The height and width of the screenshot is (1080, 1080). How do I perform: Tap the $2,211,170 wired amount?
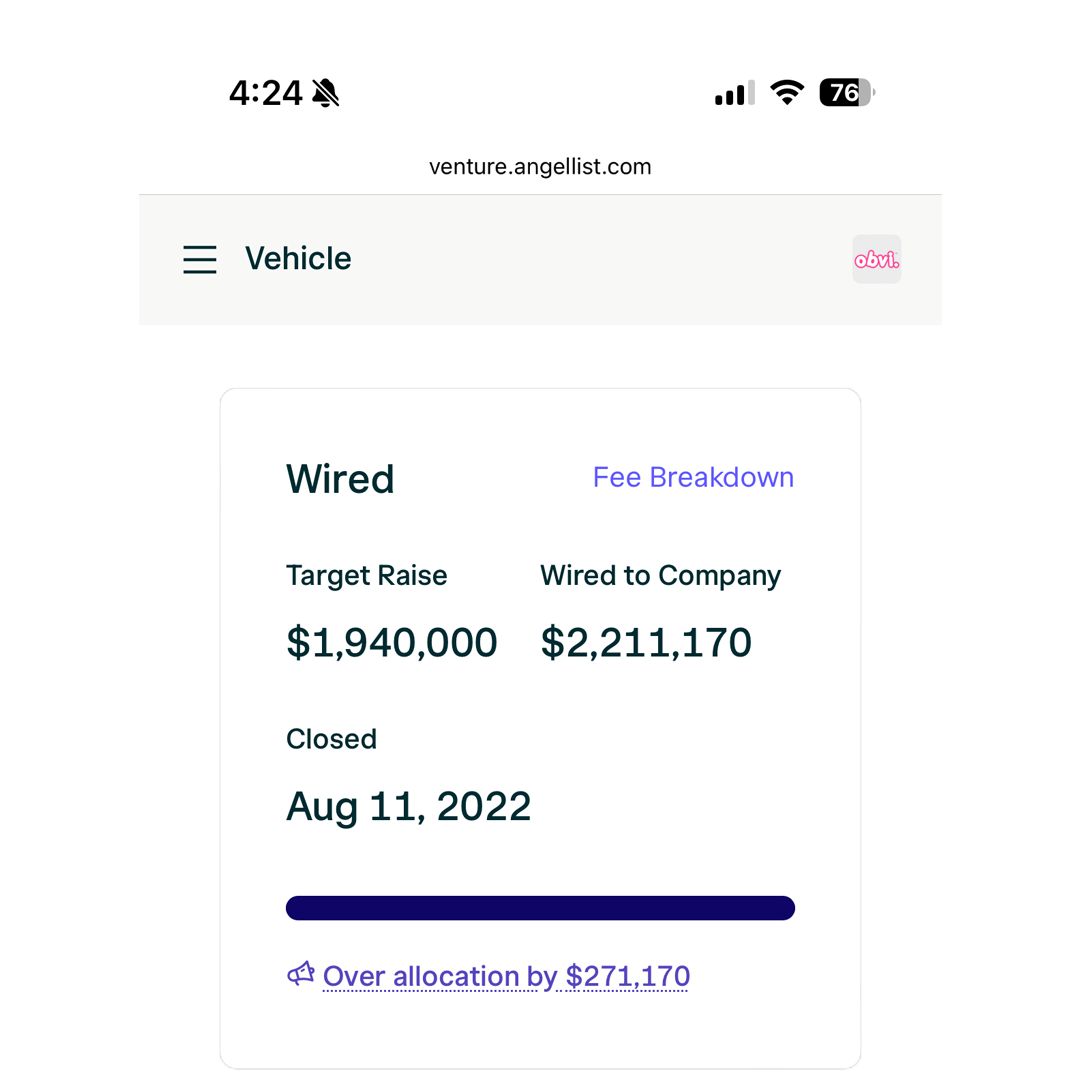pos(646,643)
